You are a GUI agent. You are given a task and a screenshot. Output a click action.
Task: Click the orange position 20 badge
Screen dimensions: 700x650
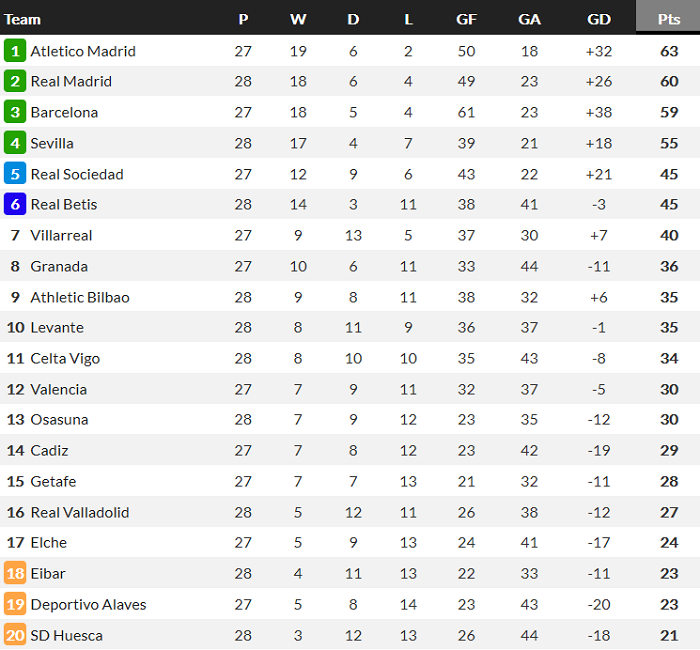click(x=15, y=635)
